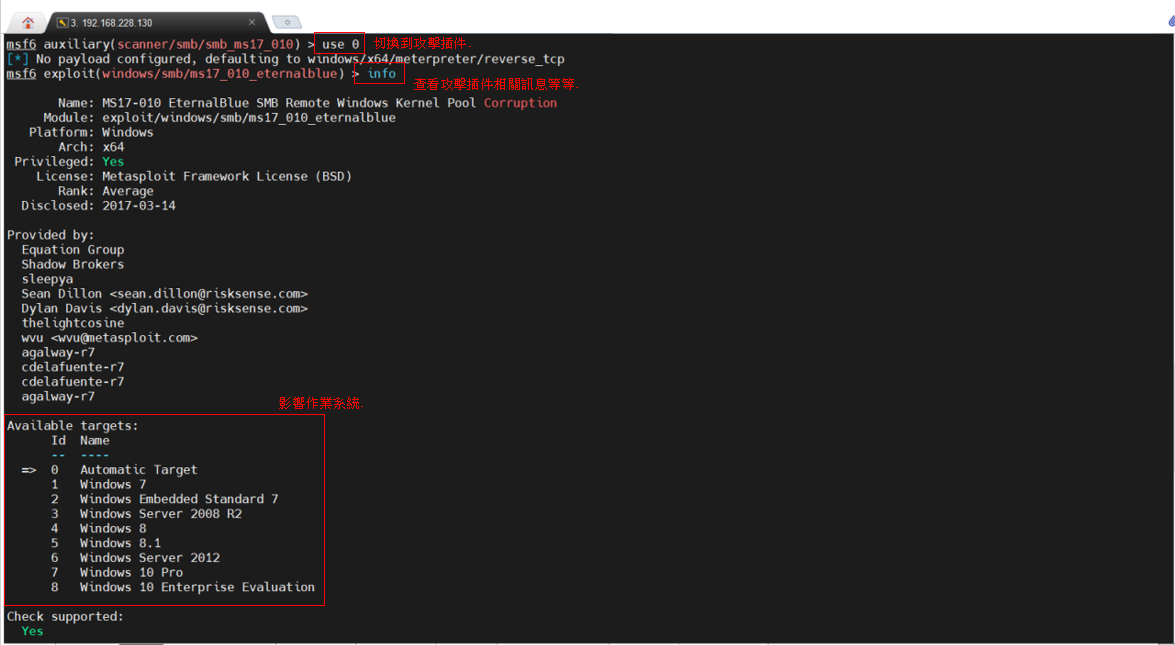This screenshot has height=645, width=1175.
Task: Open the Home tab with house icon
Action: (27, 22)
